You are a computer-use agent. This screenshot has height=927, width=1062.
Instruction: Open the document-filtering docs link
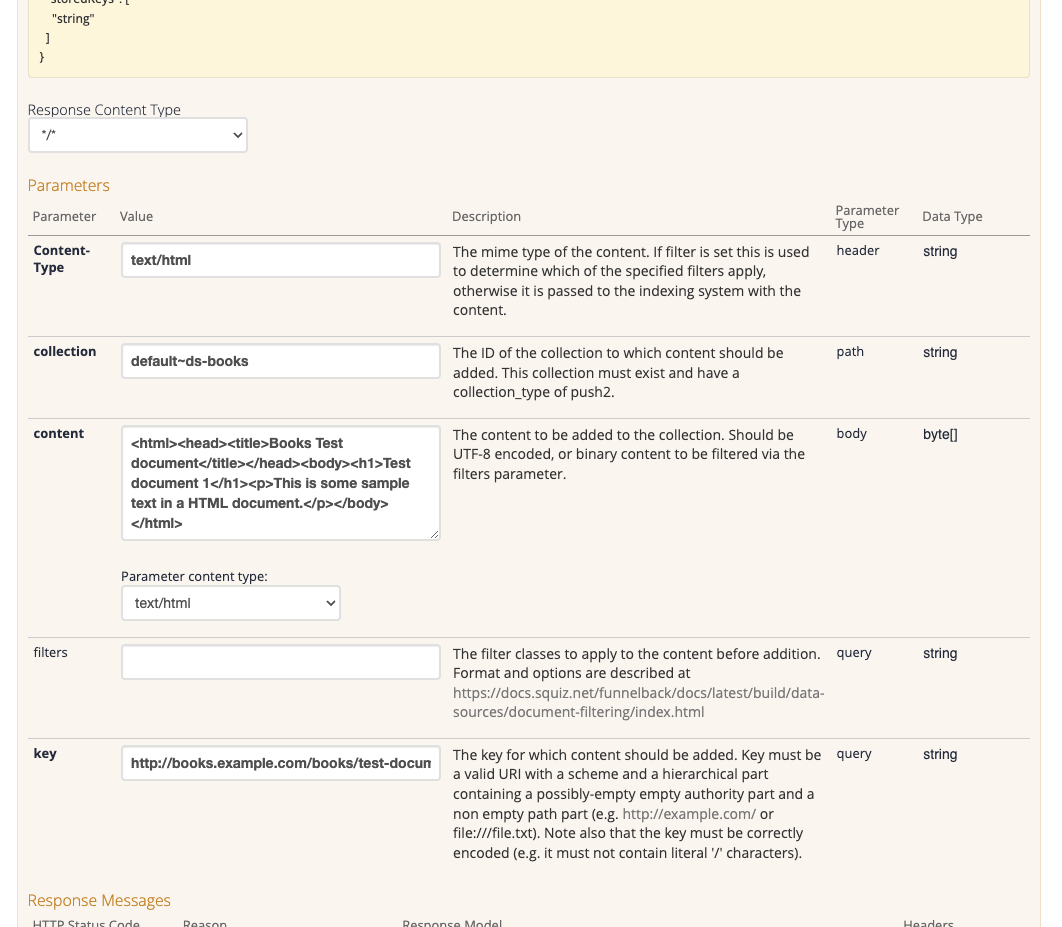[x=638, y=702]
